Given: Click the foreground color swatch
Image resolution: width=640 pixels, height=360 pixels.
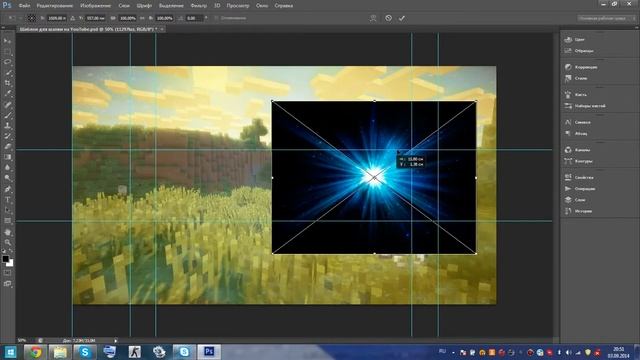Looking at the screenshot, I should click(x=5, y=258).
